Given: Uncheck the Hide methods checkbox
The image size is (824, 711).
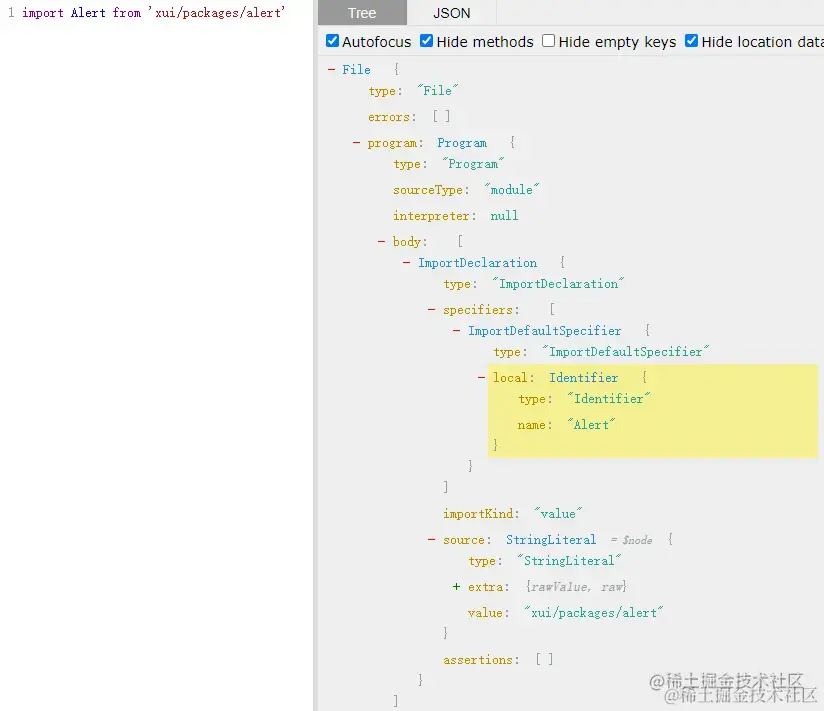Looking at the screenshot, I should (426, 41).
